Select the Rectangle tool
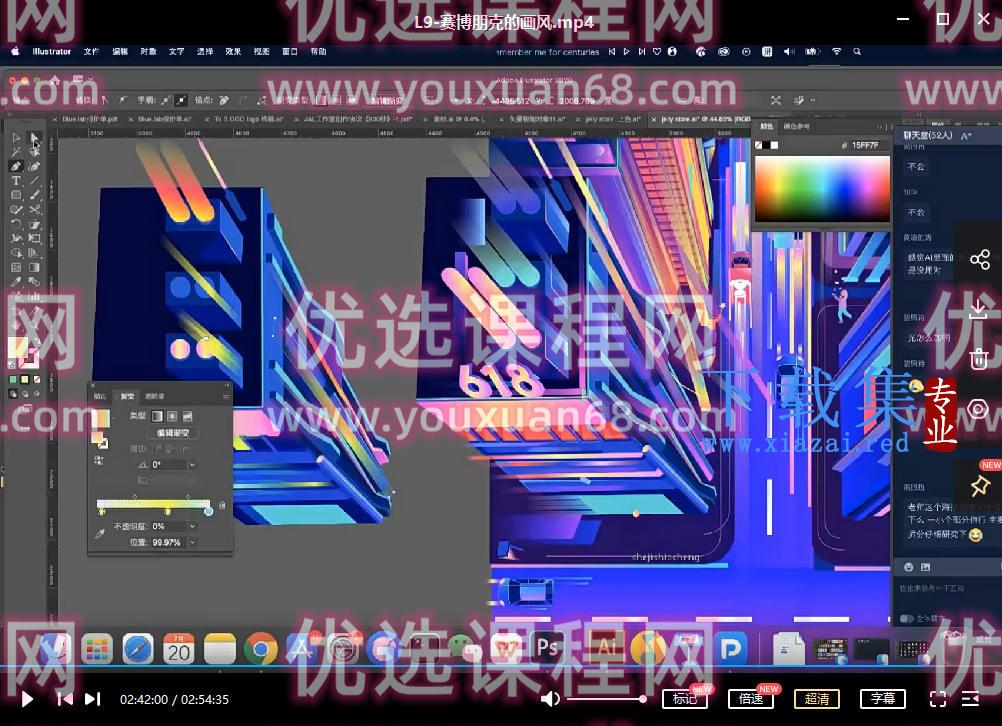 point(16,195)
